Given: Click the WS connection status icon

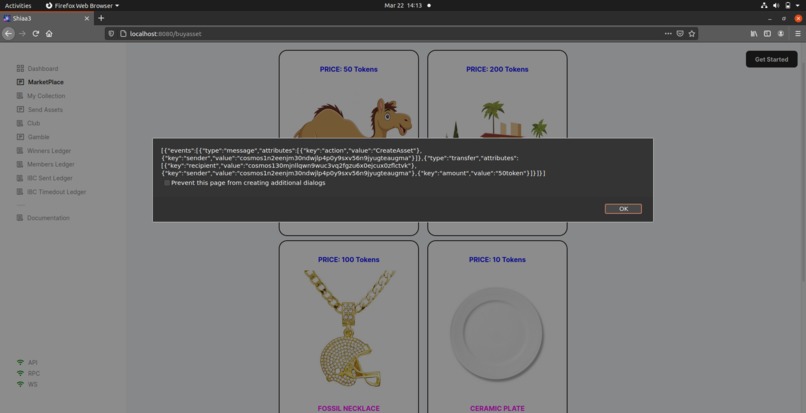Looking at the screenshot, I should (20, 384).
